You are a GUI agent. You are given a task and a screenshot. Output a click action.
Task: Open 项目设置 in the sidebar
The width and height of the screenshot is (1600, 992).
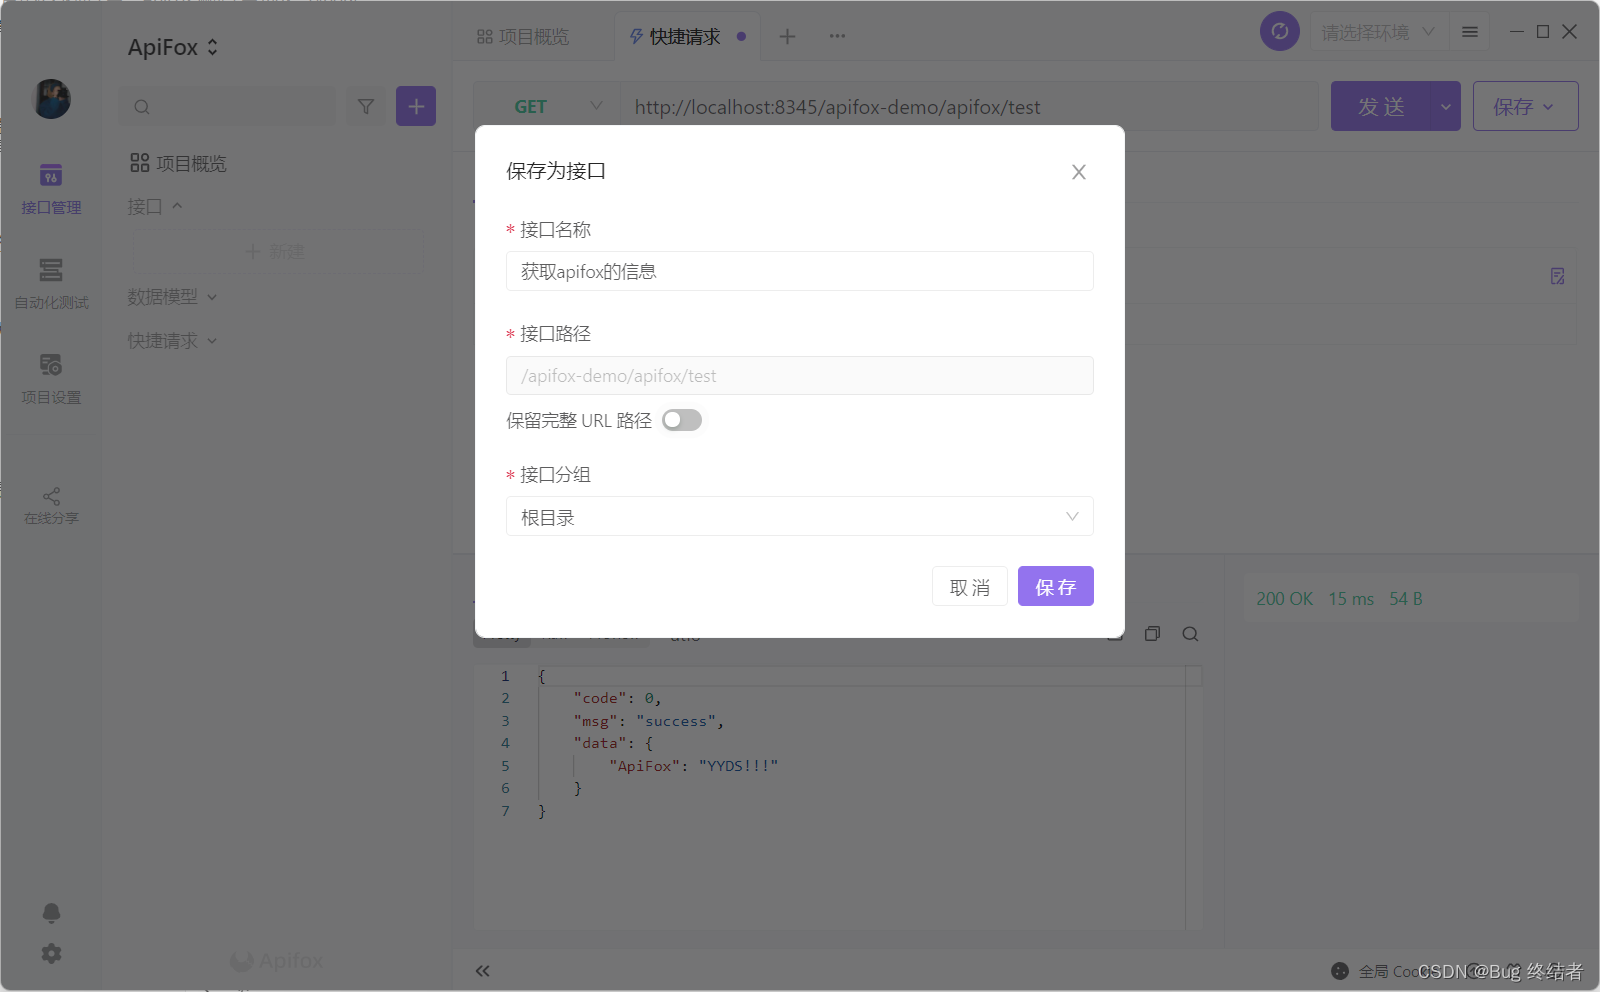point(51,379)
